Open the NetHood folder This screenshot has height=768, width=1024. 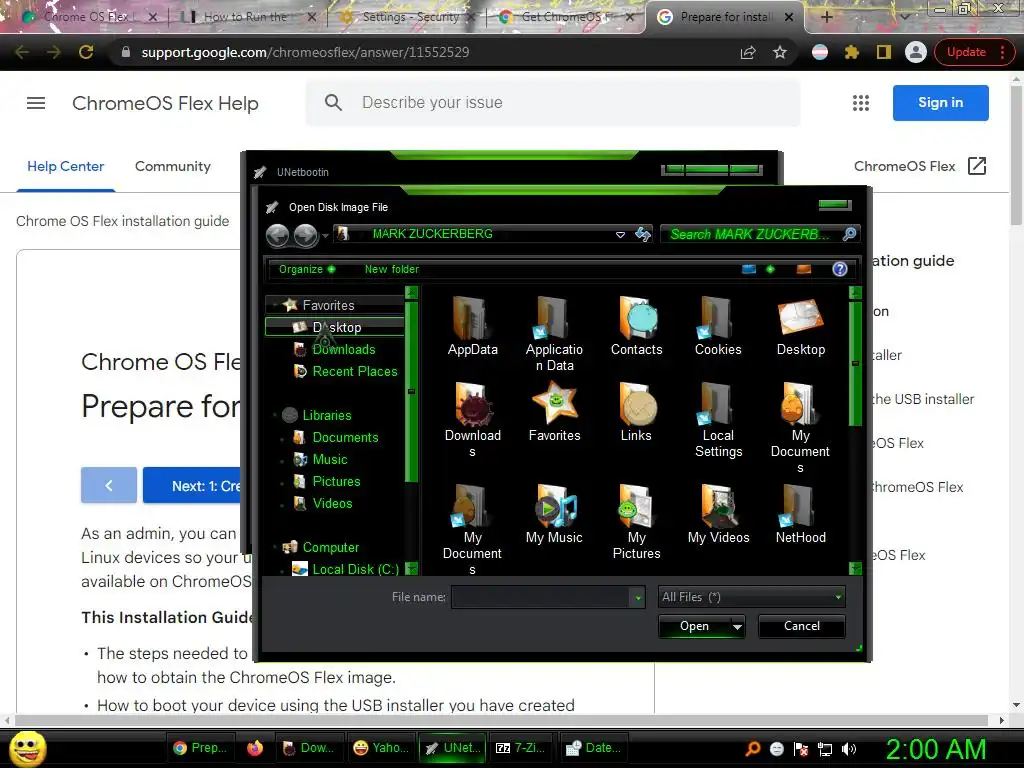pyautogui.click(x=800, y=513)
